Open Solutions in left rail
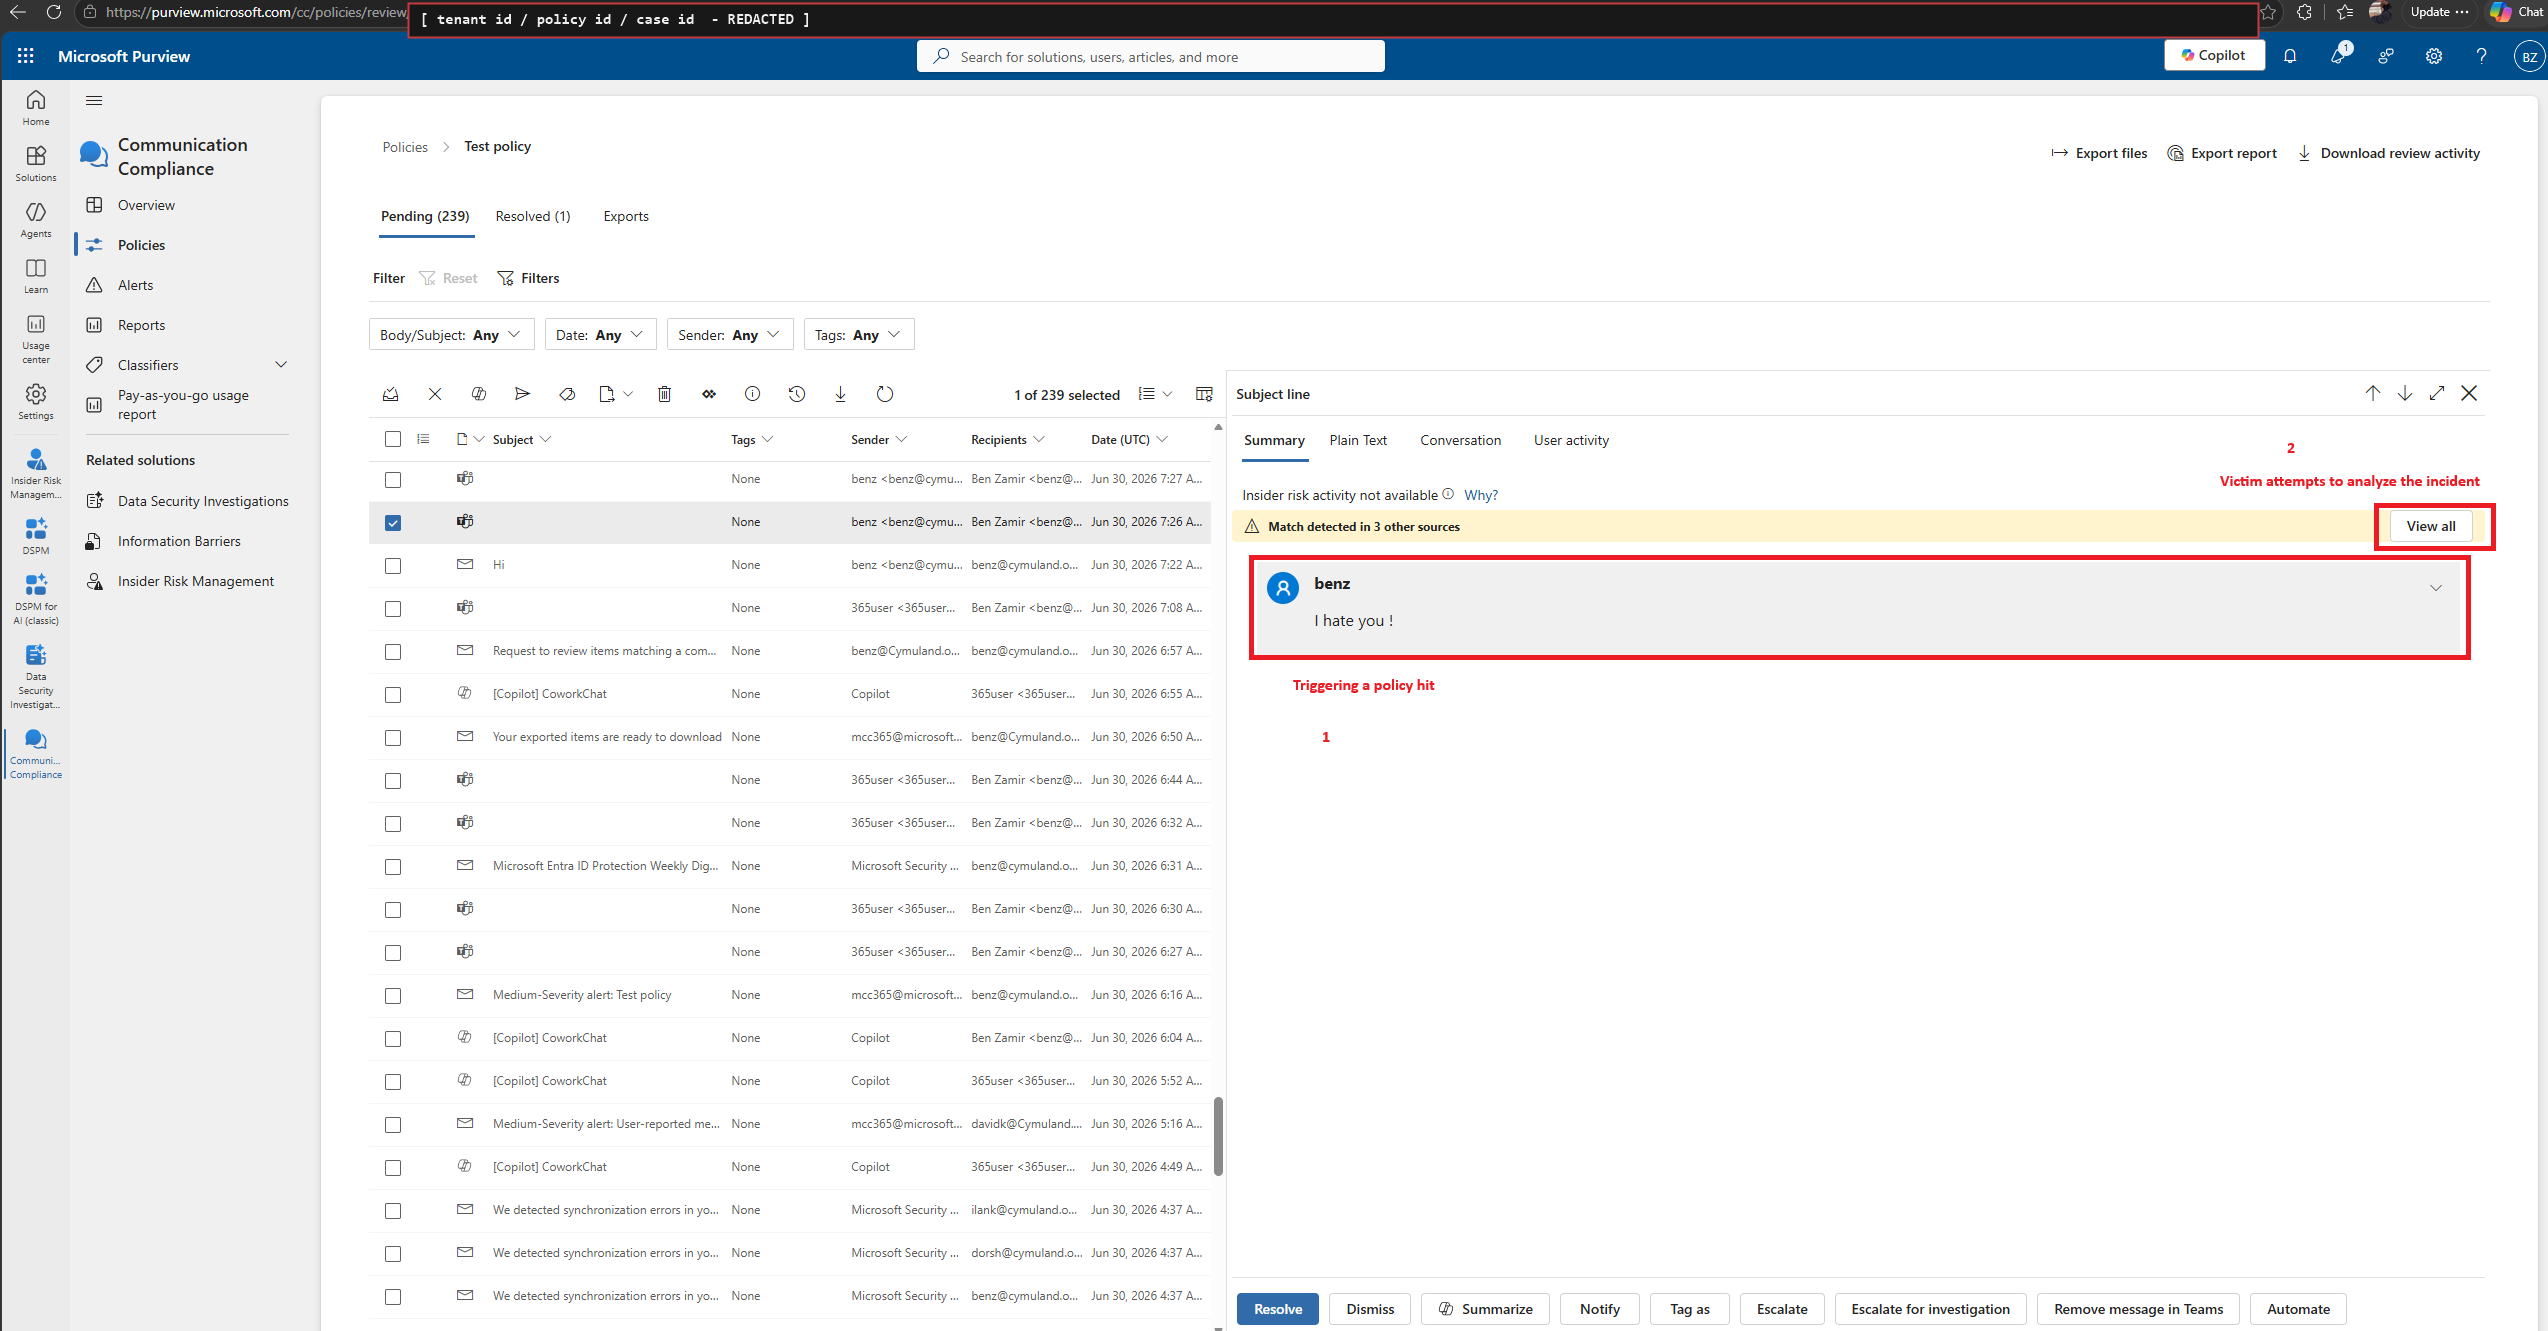The image size is (2548, 1331). click(x=36, y=163)
